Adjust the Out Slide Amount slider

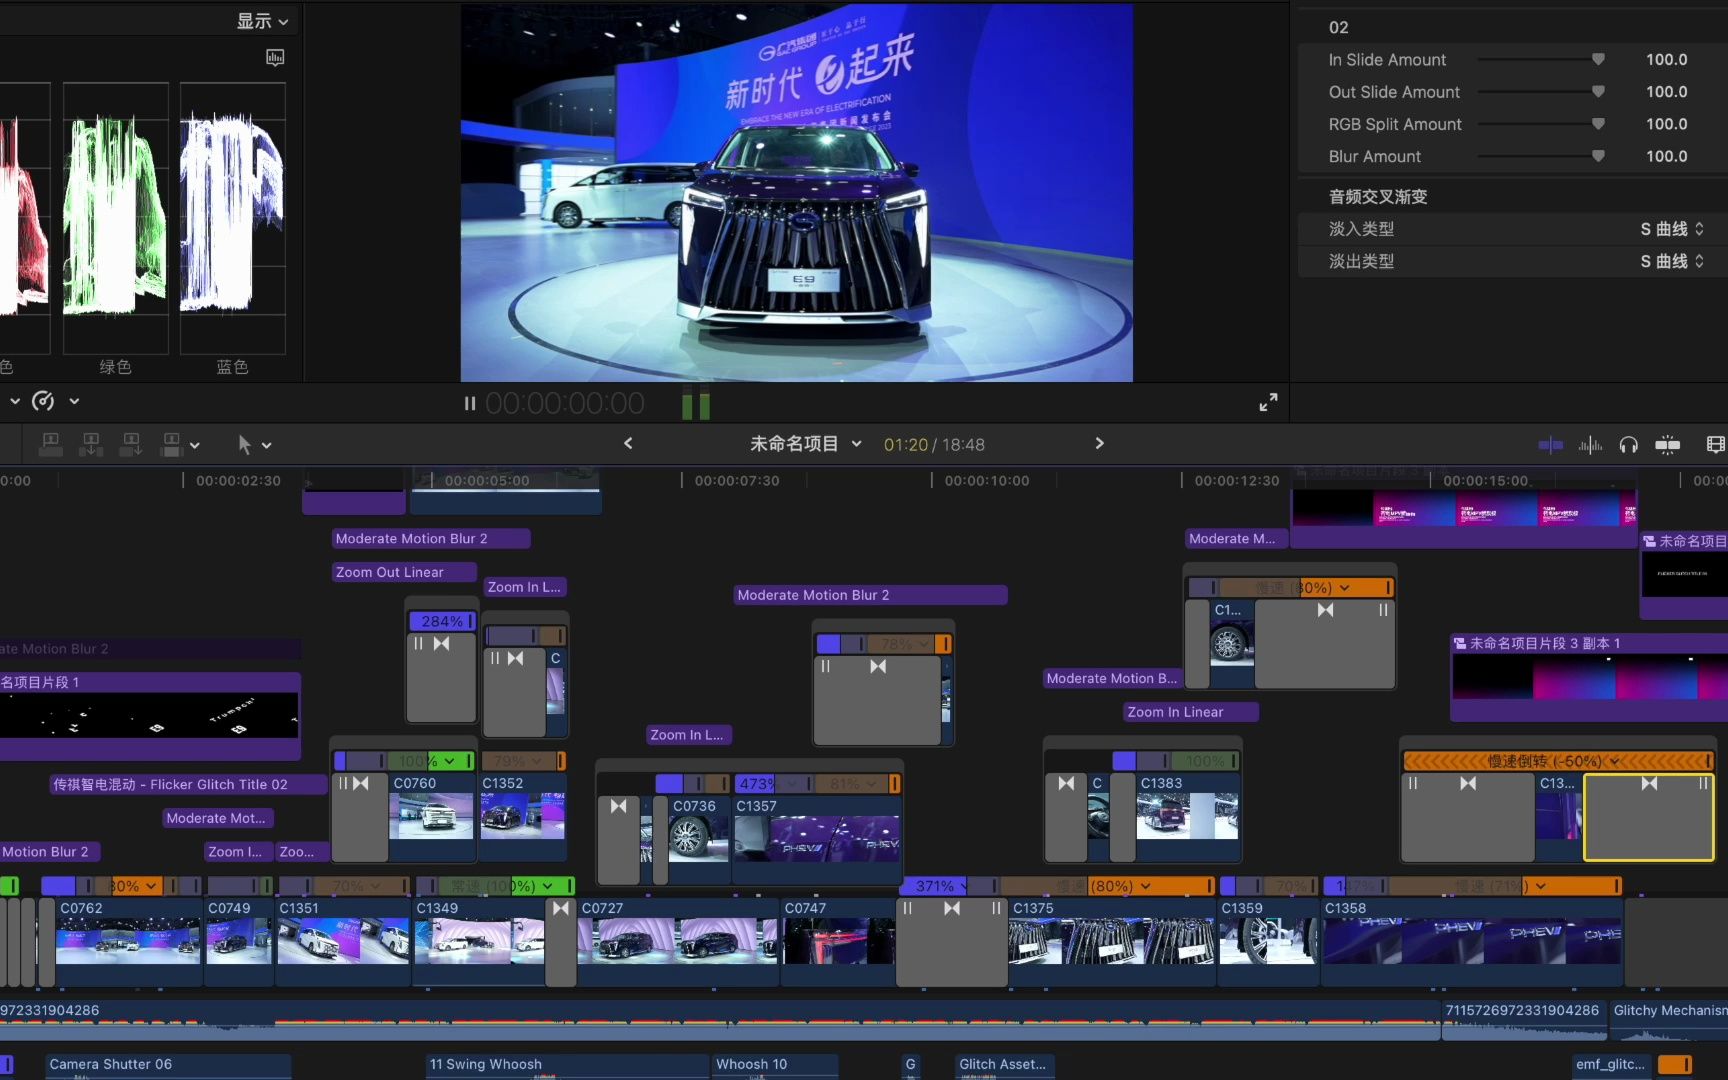(1541, 91)
